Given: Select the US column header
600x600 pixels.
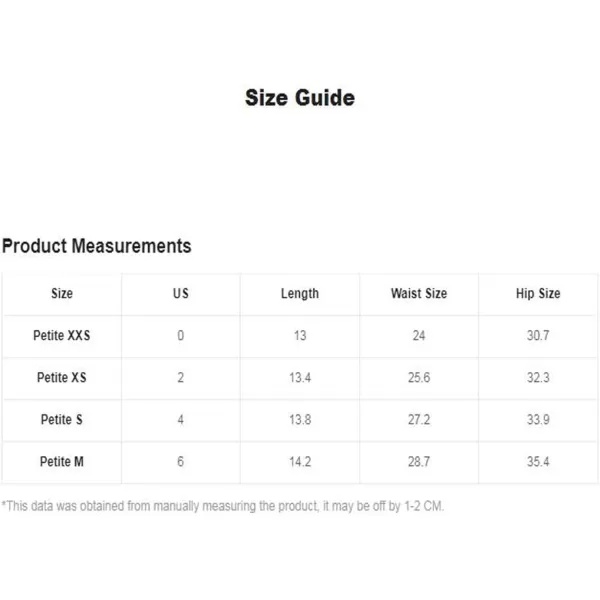Looking at the screenshot, I should [x=181, y=293].
